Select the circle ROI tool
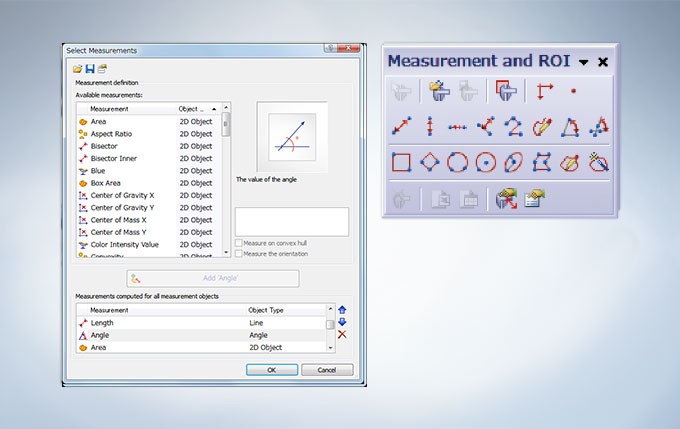680x429 pixels. (457, 161)
